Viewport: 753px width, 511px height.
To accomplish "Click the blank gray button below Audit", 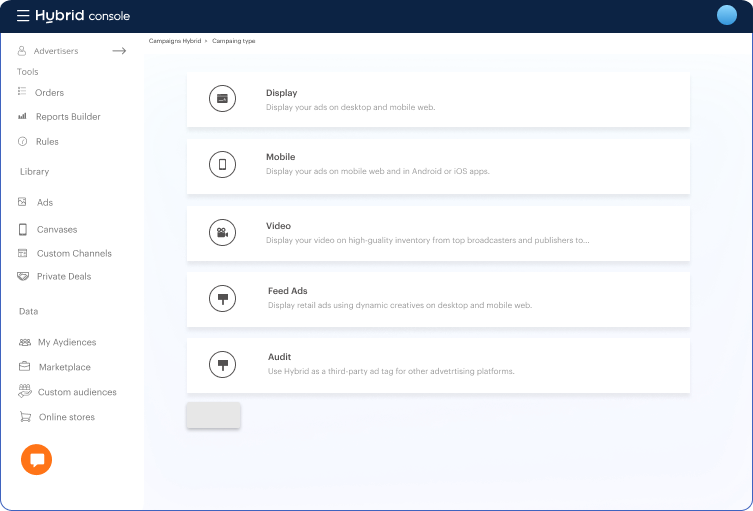I will (x=213, y=415).
